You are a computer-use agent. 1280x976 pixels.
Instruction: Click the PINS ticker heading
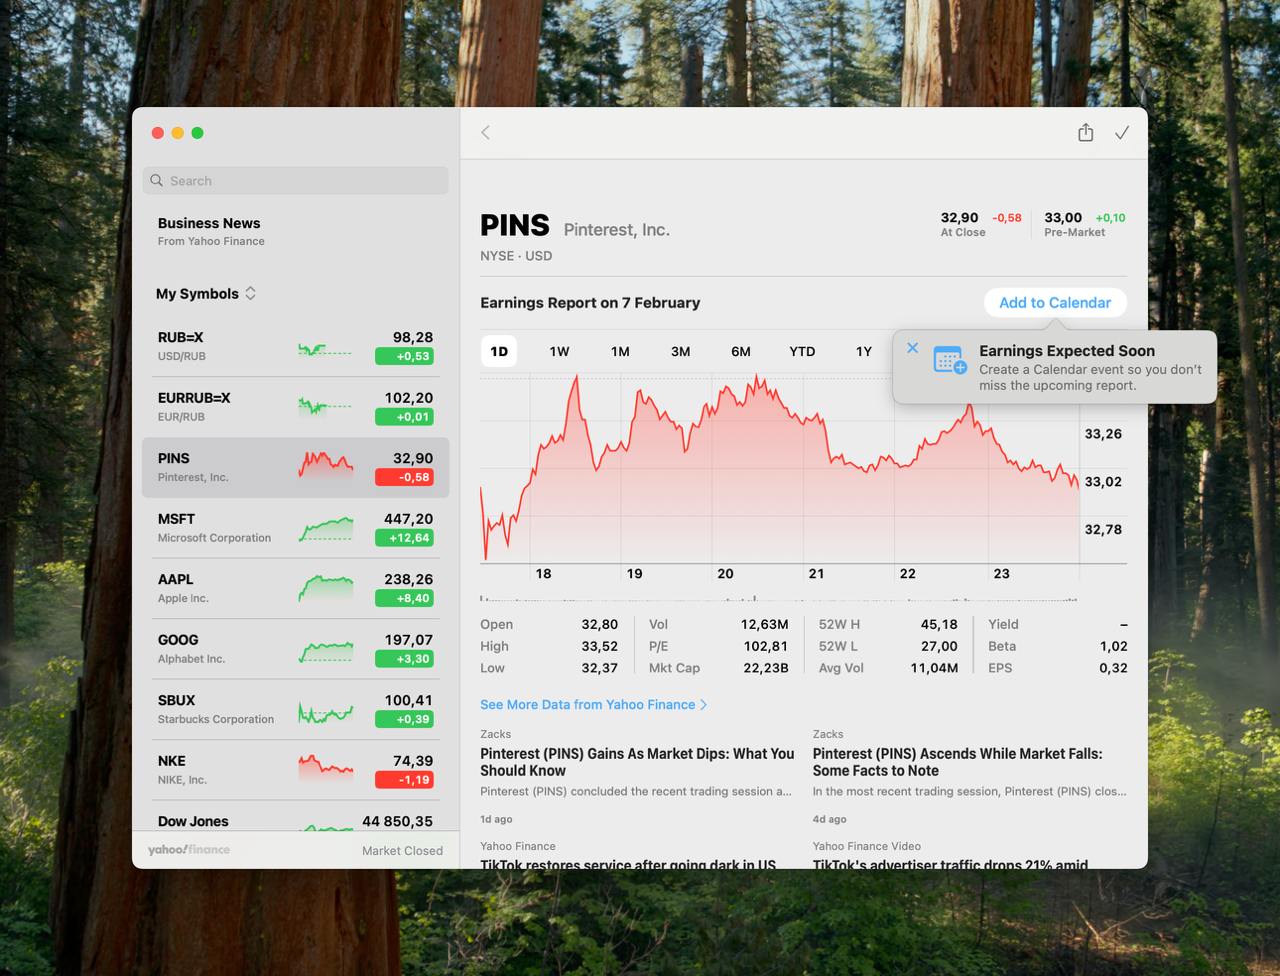[x=515, y=225]
